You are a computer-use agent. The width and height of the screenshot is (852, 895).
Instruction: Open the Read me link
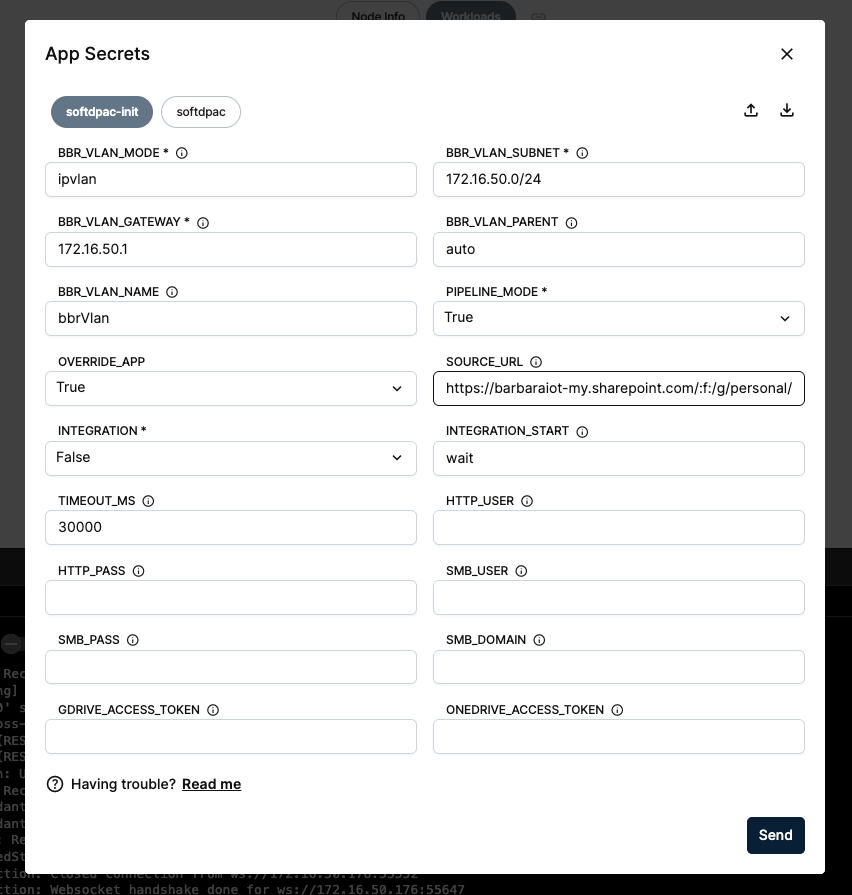(x=211, y=784)
